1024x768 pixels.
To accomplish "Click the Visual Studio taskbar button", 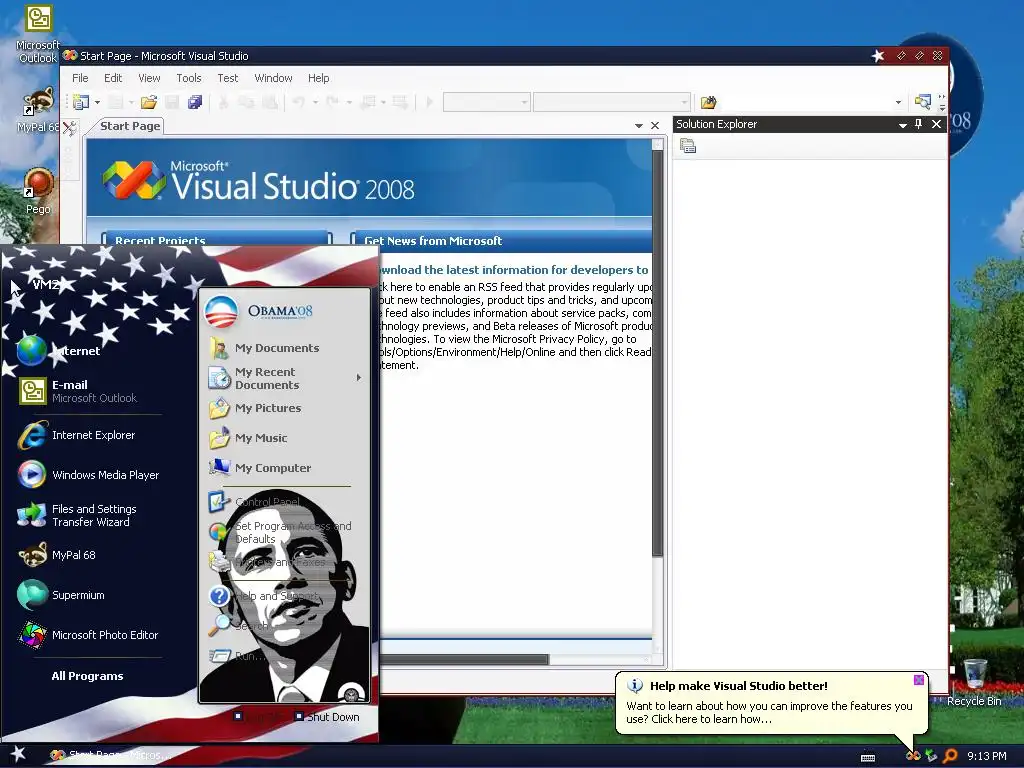I will [111, 755].
